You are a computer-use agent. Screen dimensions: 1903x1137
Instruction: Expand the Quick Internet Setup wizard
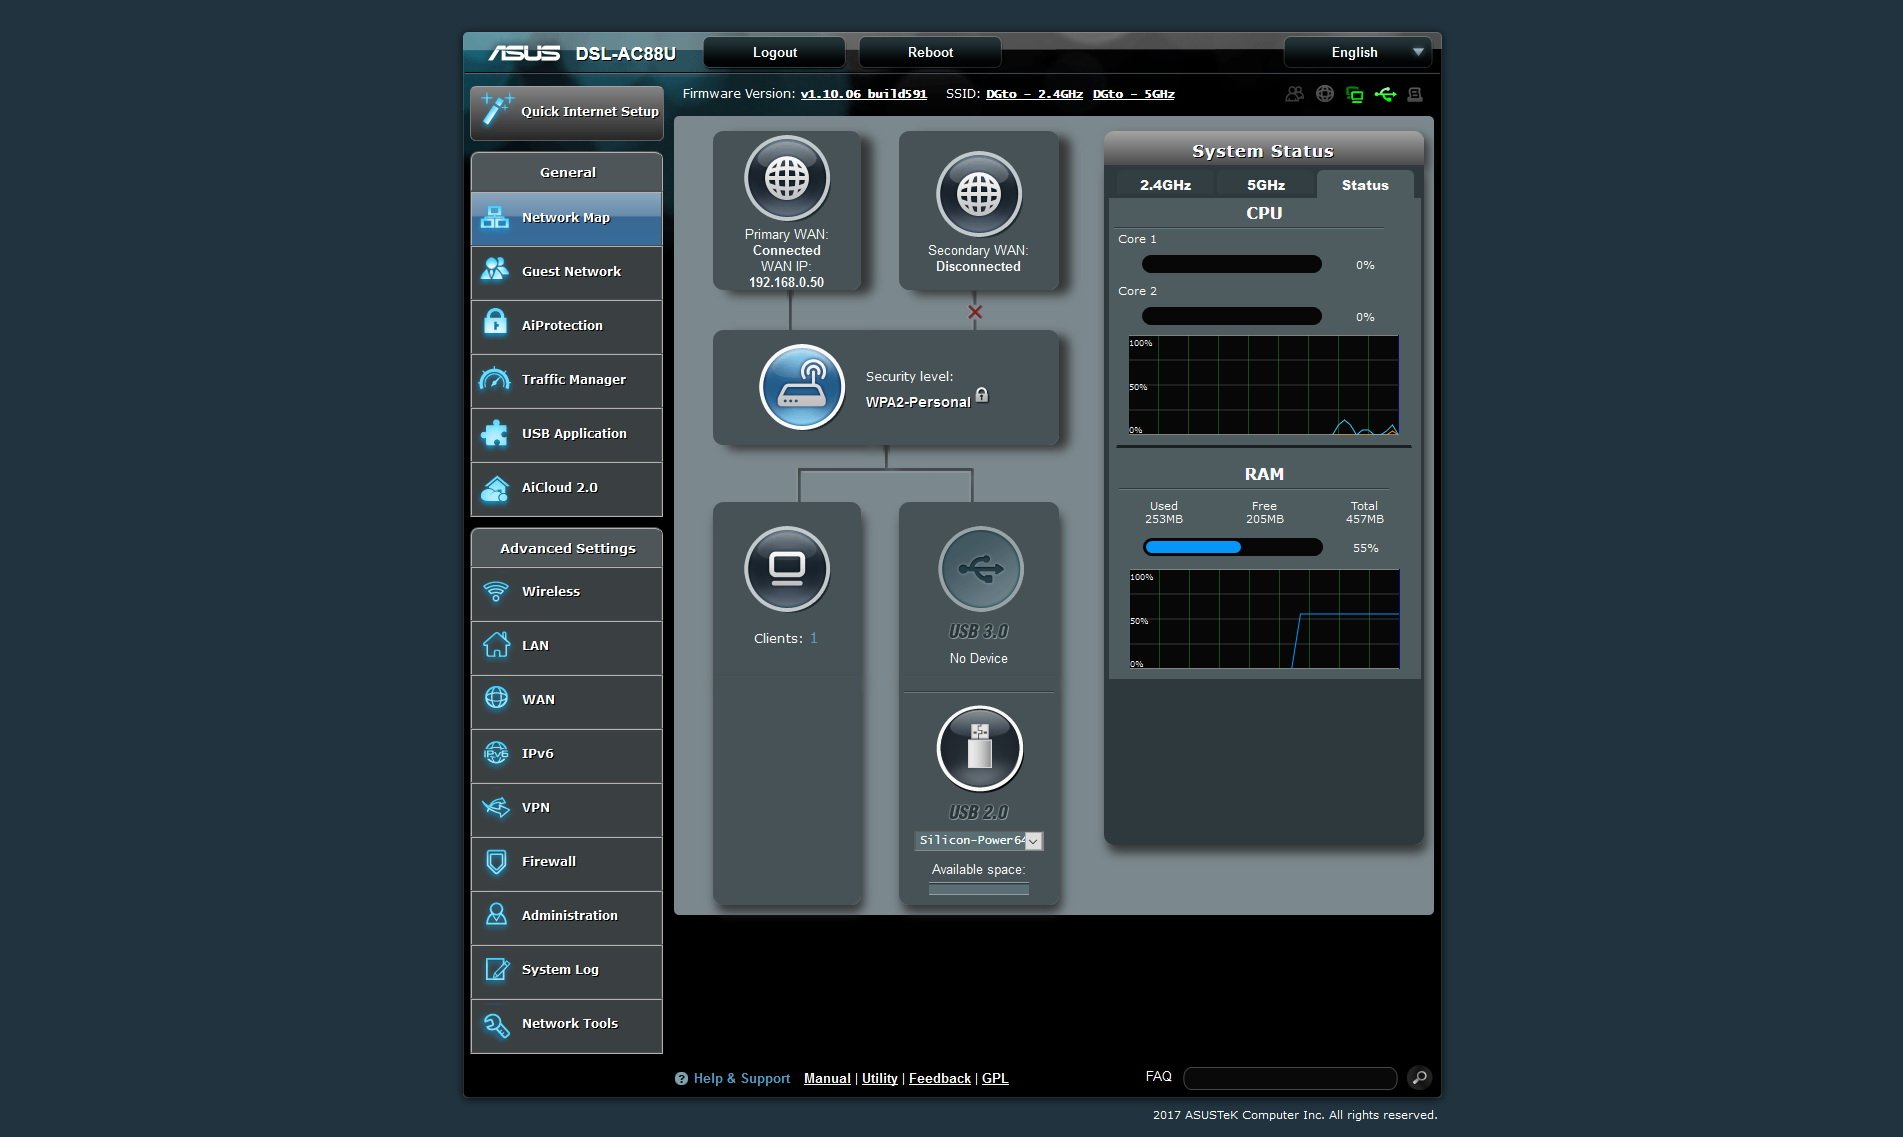coord(566,112)
